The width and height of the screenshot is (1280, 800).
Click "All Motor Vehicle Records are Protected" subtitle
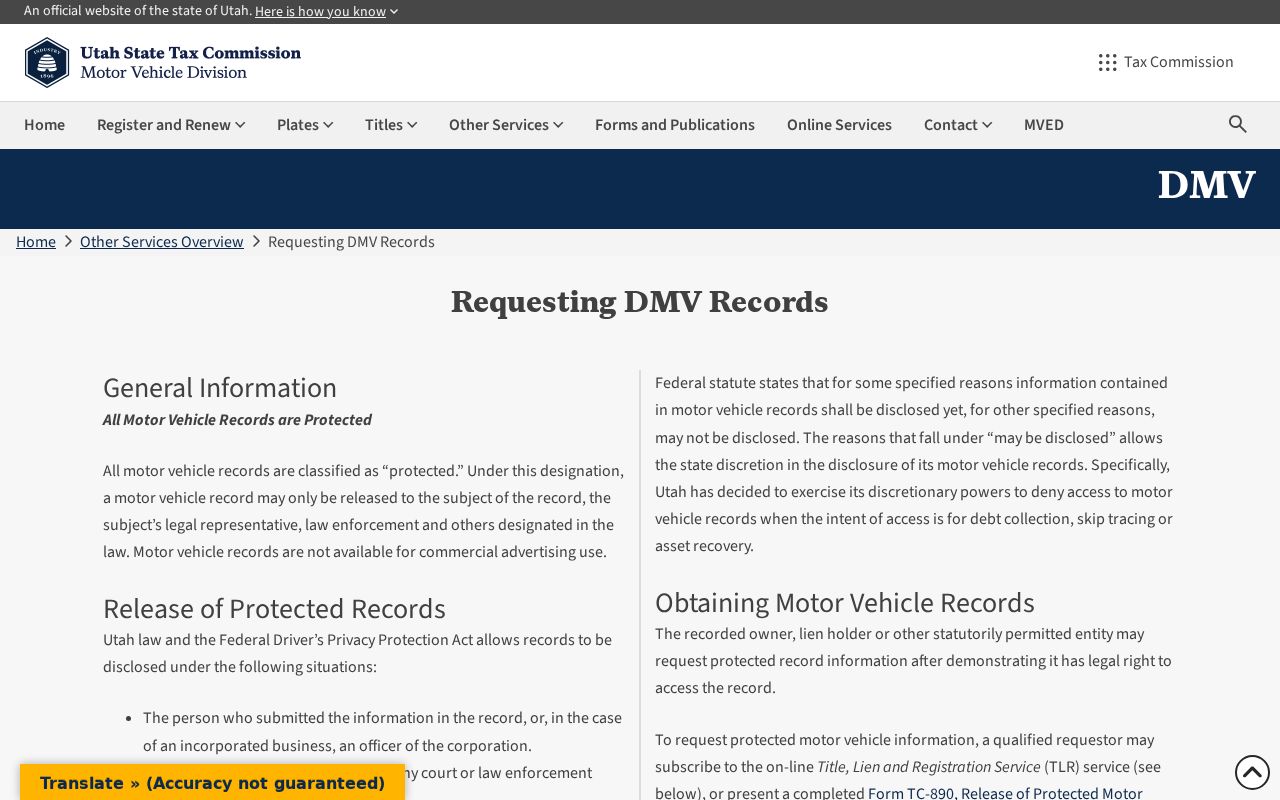tap(238, 420)
